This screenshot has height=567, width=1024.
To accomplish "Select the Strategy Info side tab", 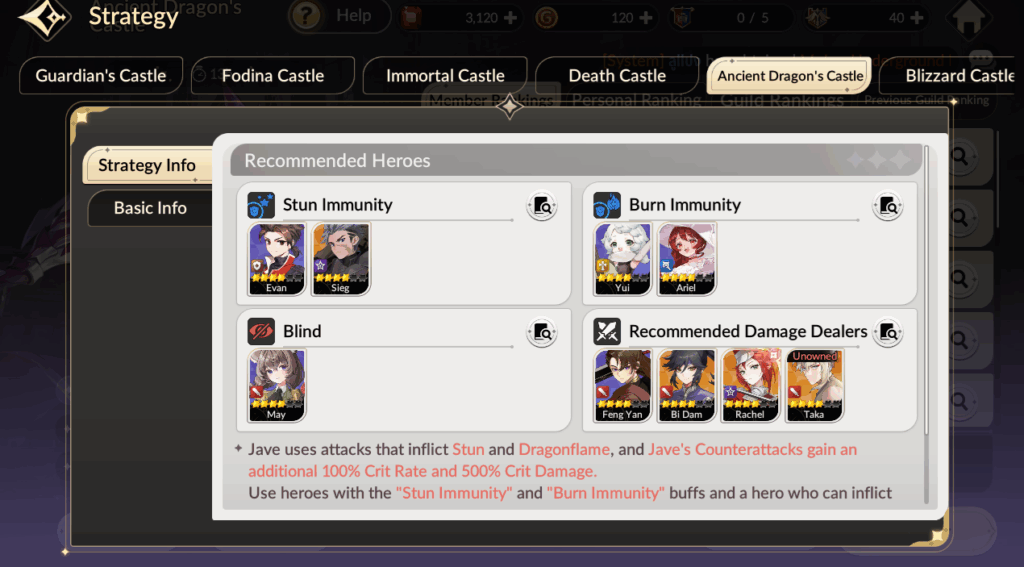I will click(147, 165).
